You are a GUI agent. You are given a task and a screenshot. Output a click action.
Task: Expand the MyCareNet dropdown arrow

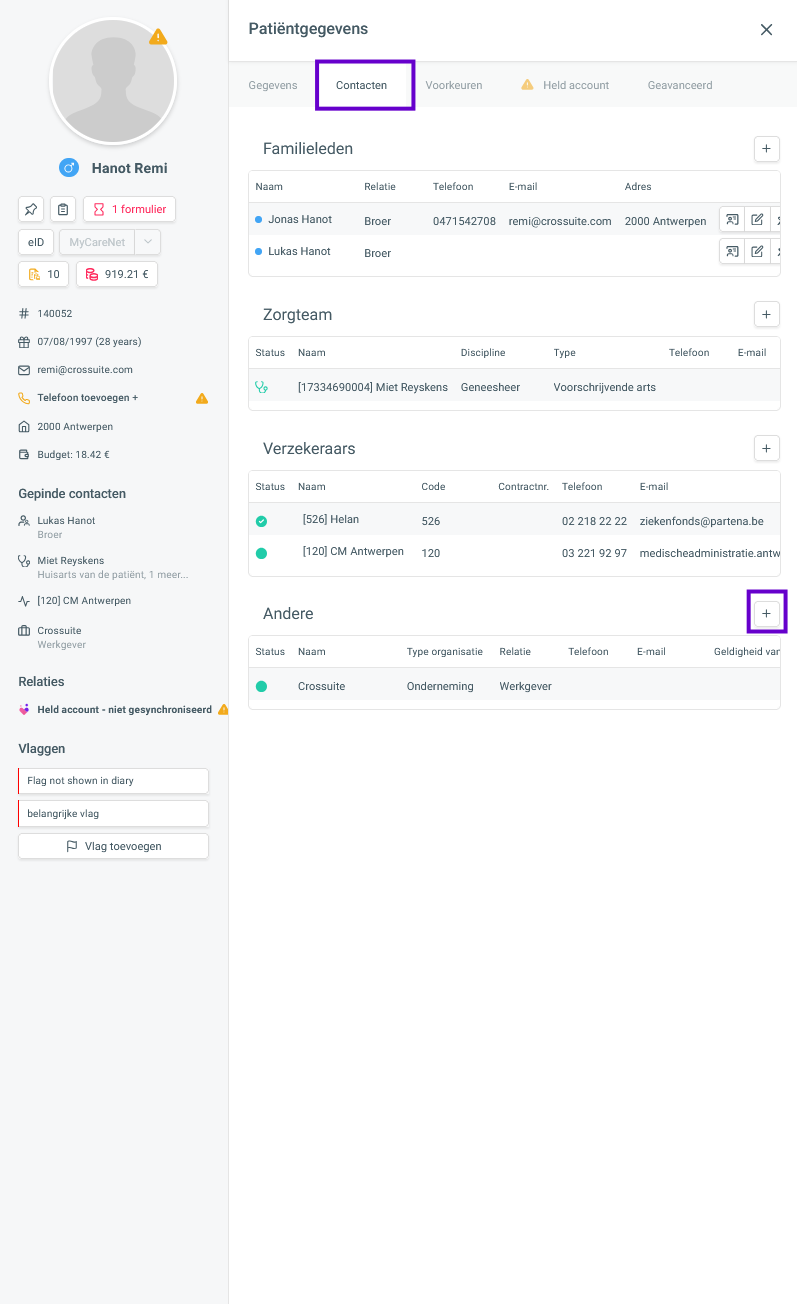[147, 242]
